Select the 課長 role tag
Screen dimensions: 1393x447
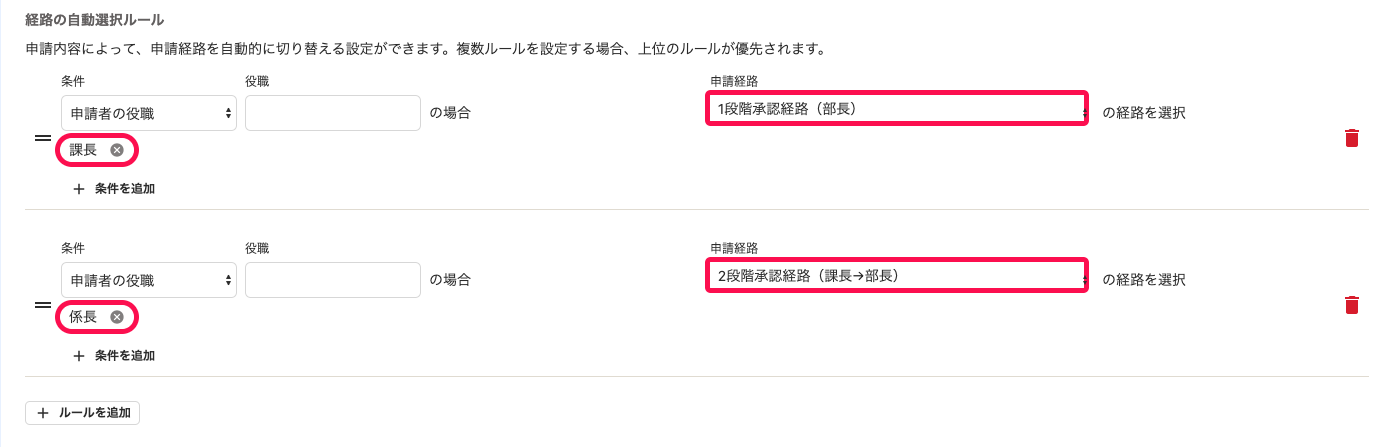pos(83,150)
